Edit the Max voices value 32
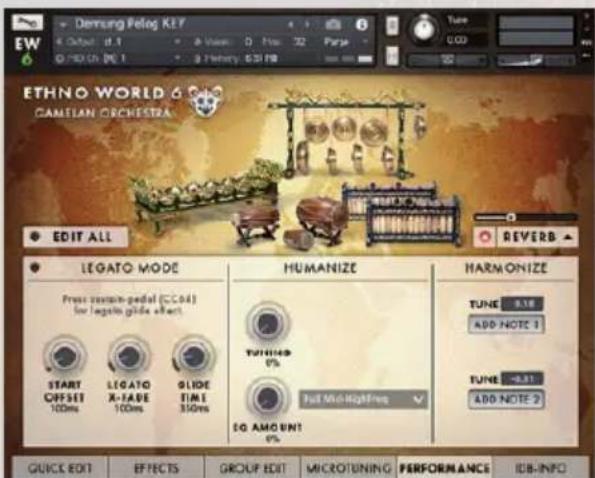The image size is (595, 478). (299, 42)
